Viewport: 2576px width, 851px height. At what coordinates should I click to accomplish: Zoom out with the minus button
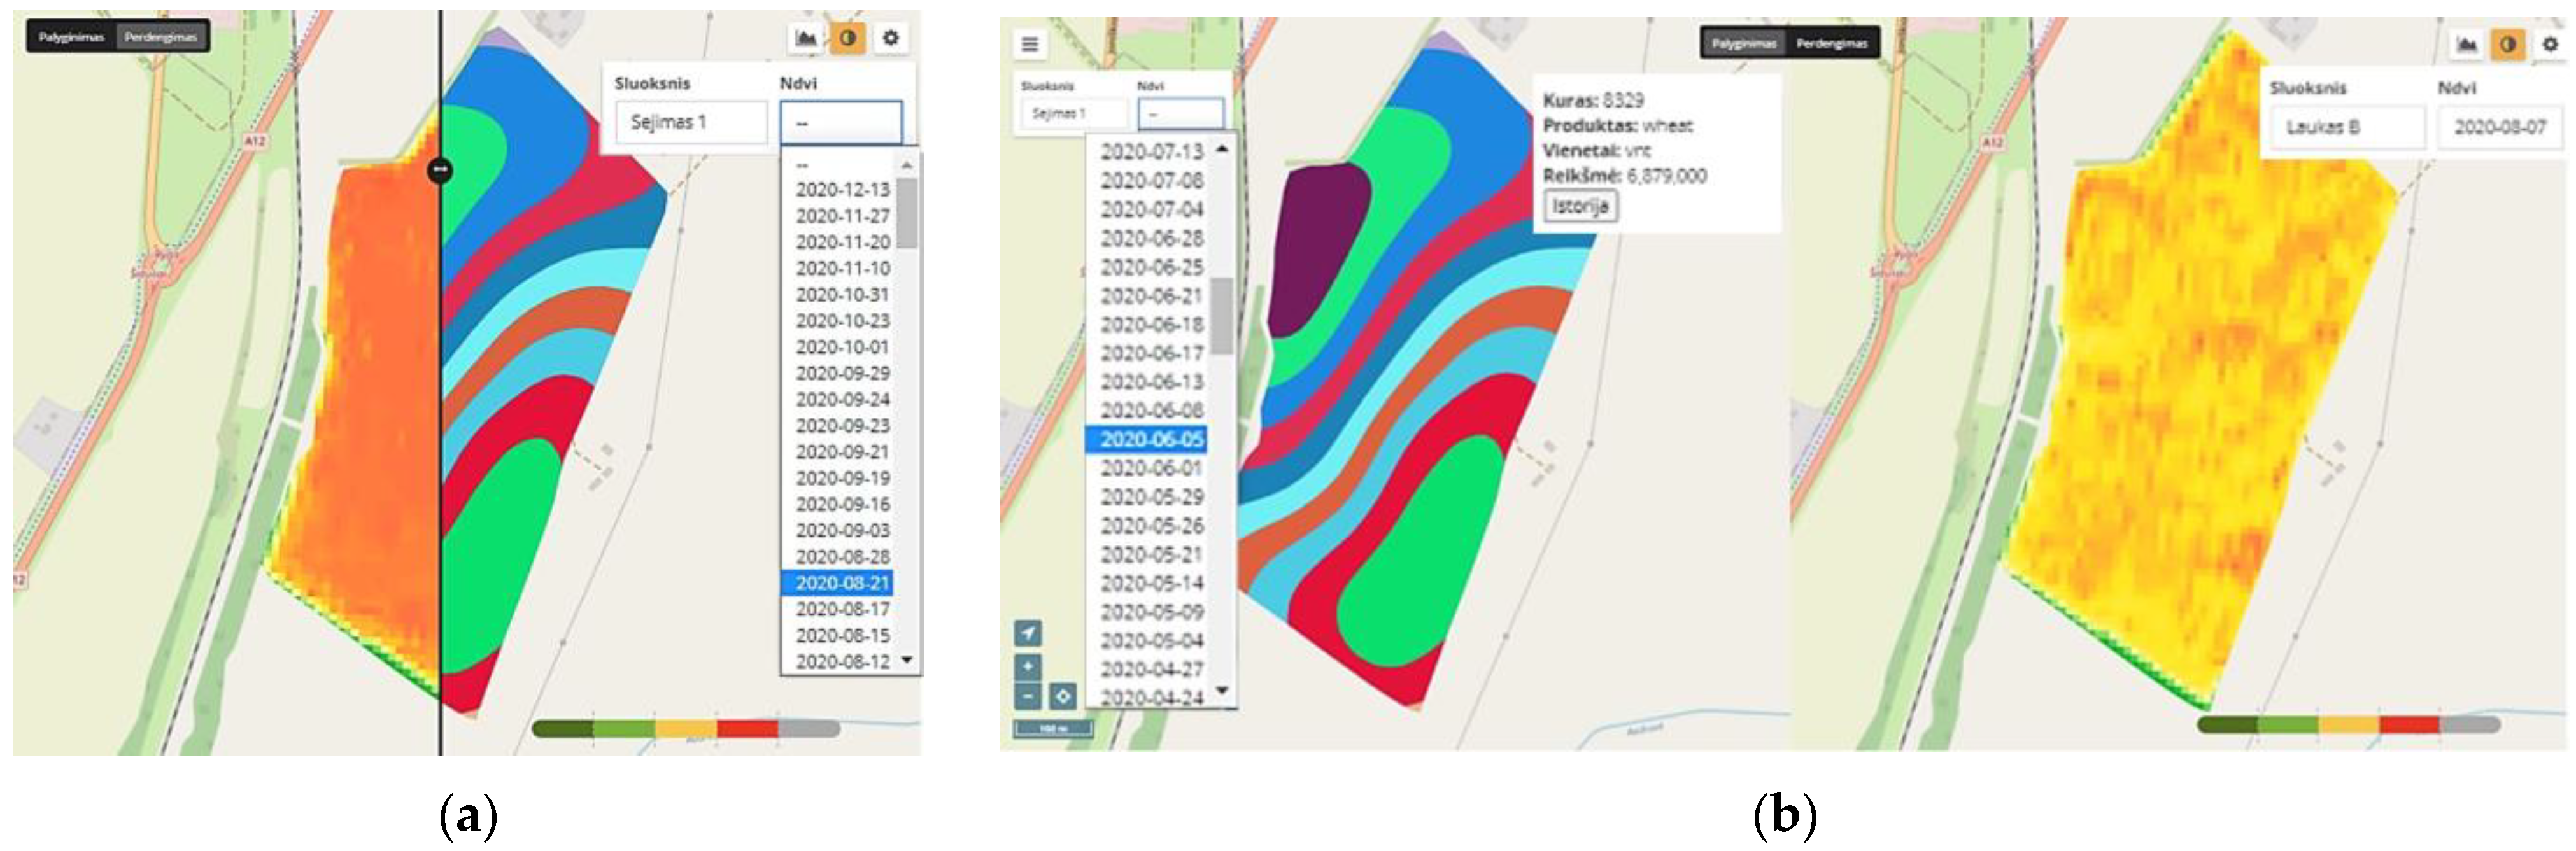click(1027, 696)
